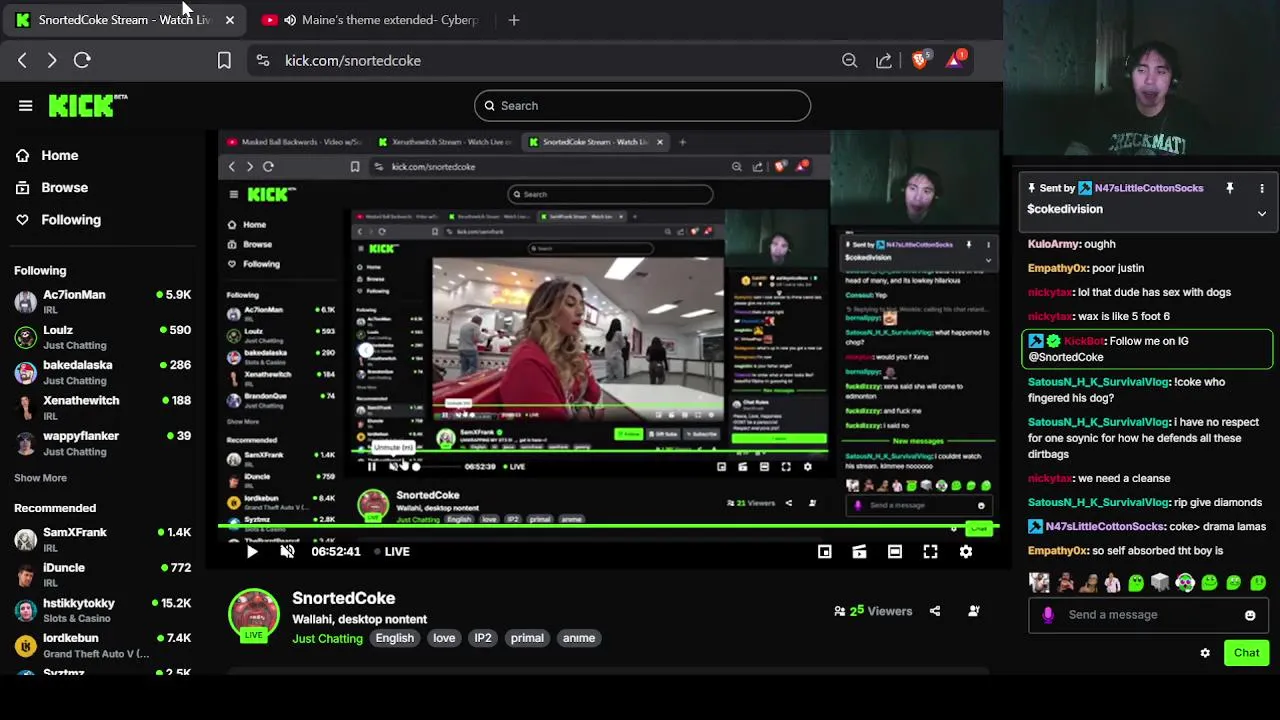
Task: Enable mini player mode icon
Action: tap(824, 551)
